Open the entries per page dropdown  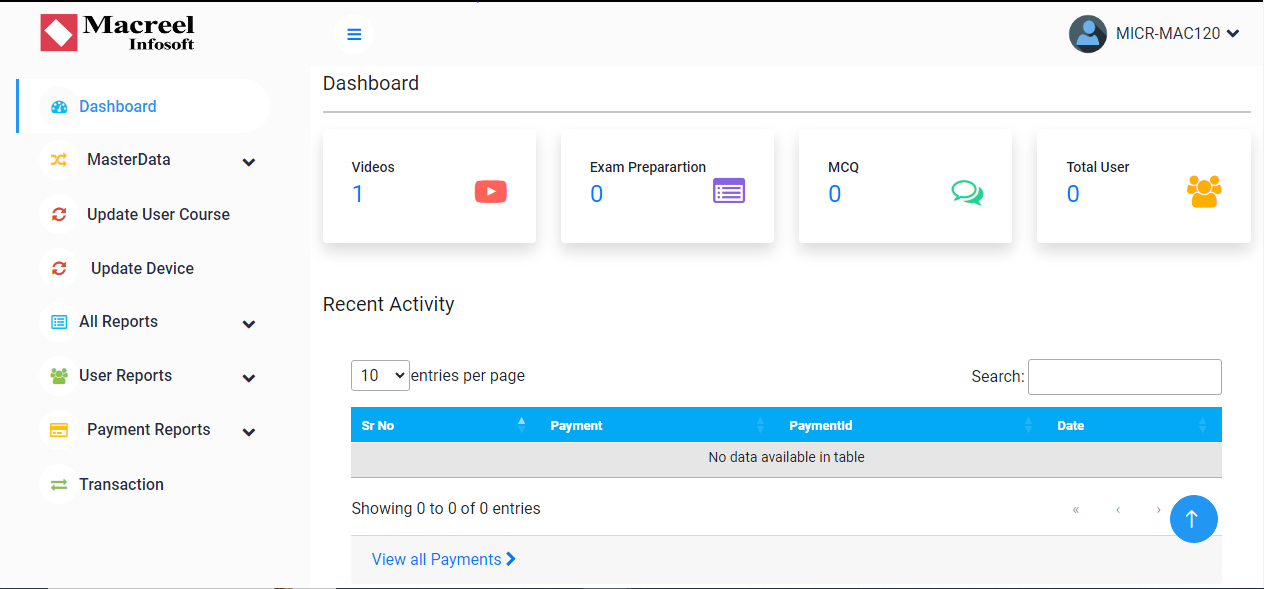(x=380, y=375)
